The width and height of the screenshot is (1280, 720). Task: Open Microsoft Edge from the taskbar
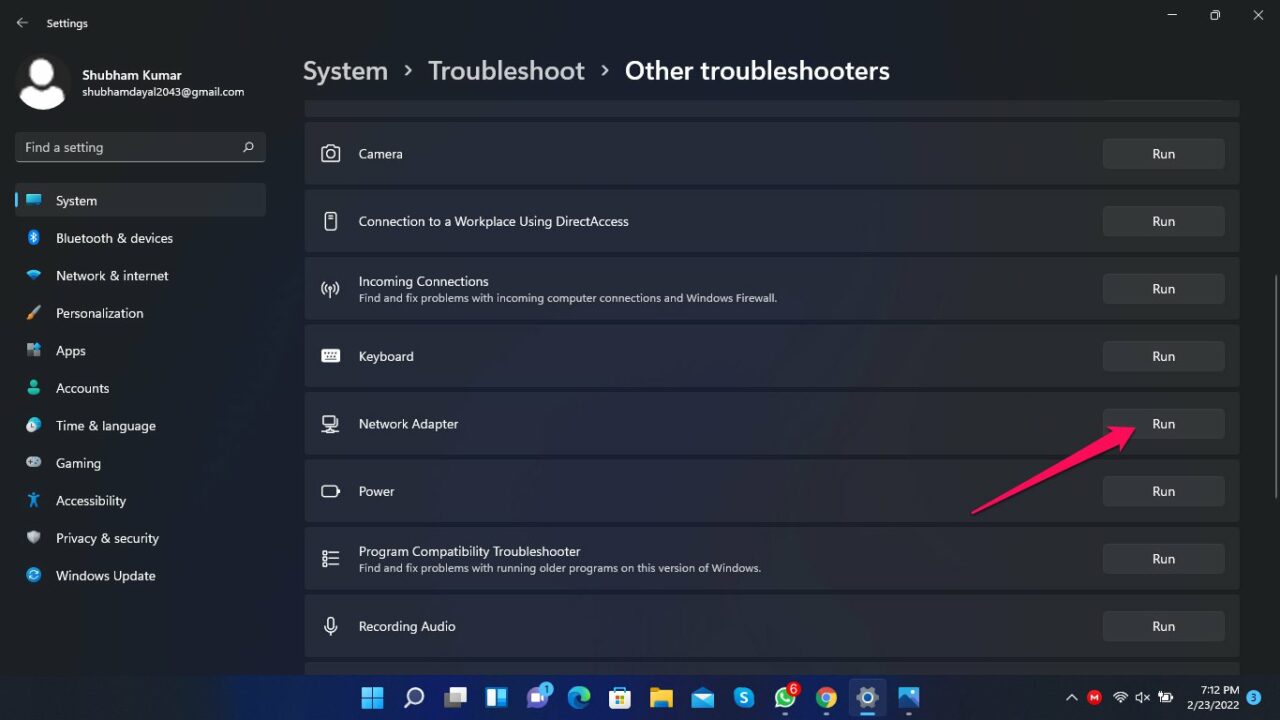point(579,697)
